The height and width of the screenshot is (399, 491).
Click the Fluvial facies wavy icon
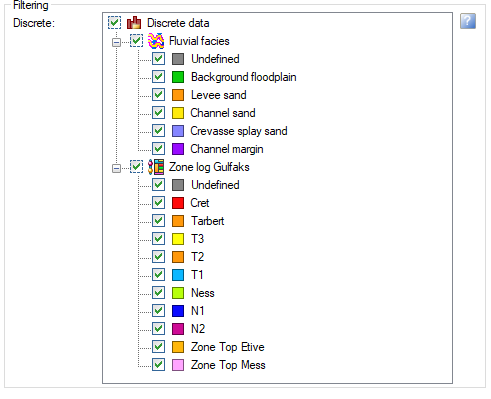[x=156, y=41]
